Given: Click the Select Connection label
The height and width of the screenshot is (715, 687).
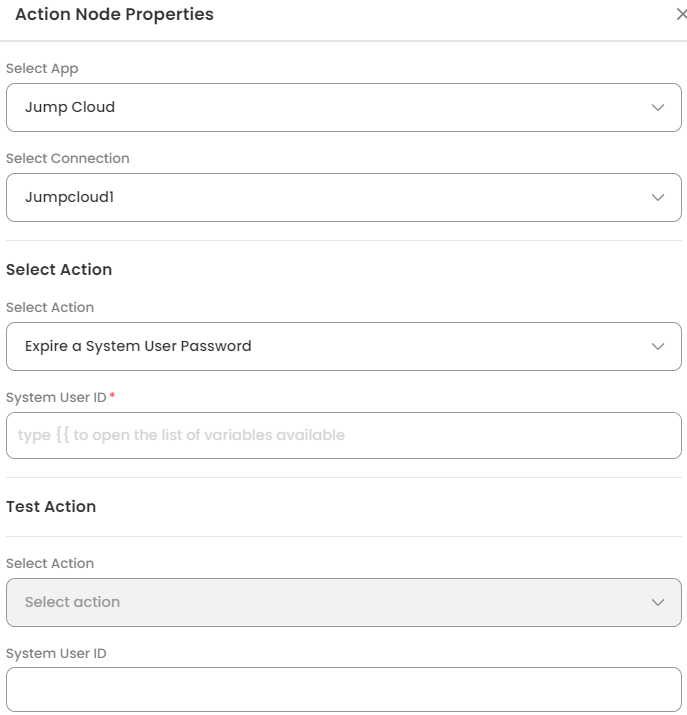Looking at the screenshot, I should point(68,158).
